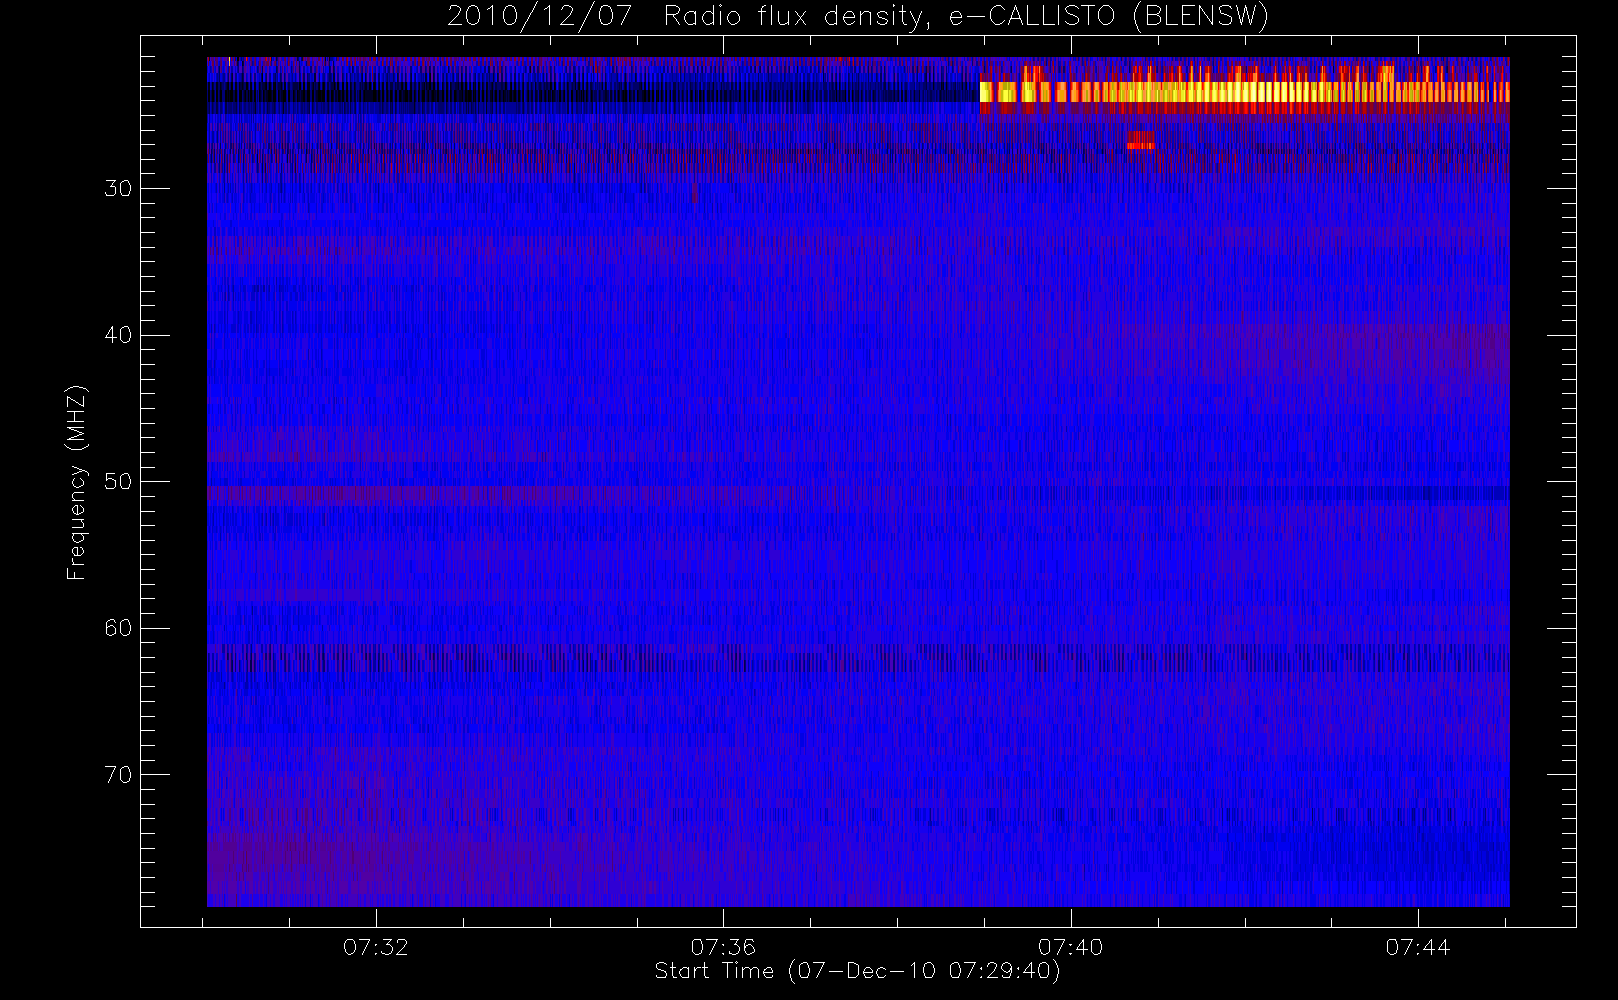Click the 30 MHz frequency label

pos(118,188)
